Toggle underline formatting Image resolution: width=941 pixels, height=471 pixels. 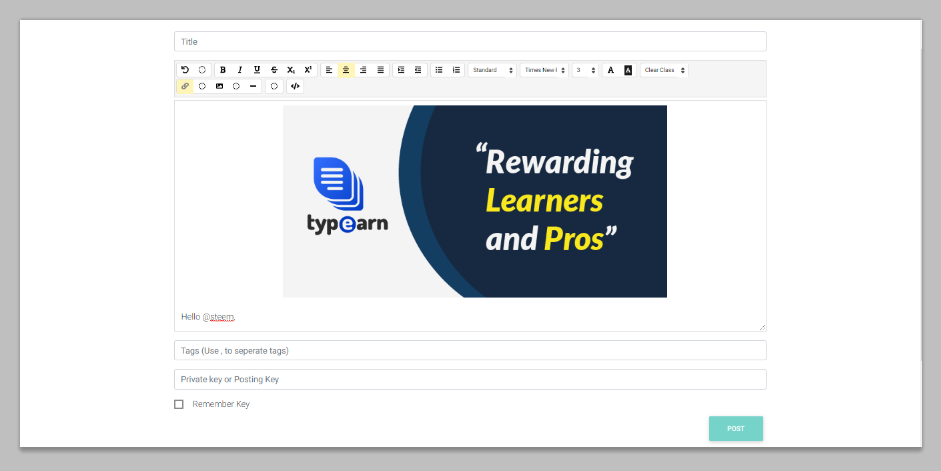click(x=257, y=70)
